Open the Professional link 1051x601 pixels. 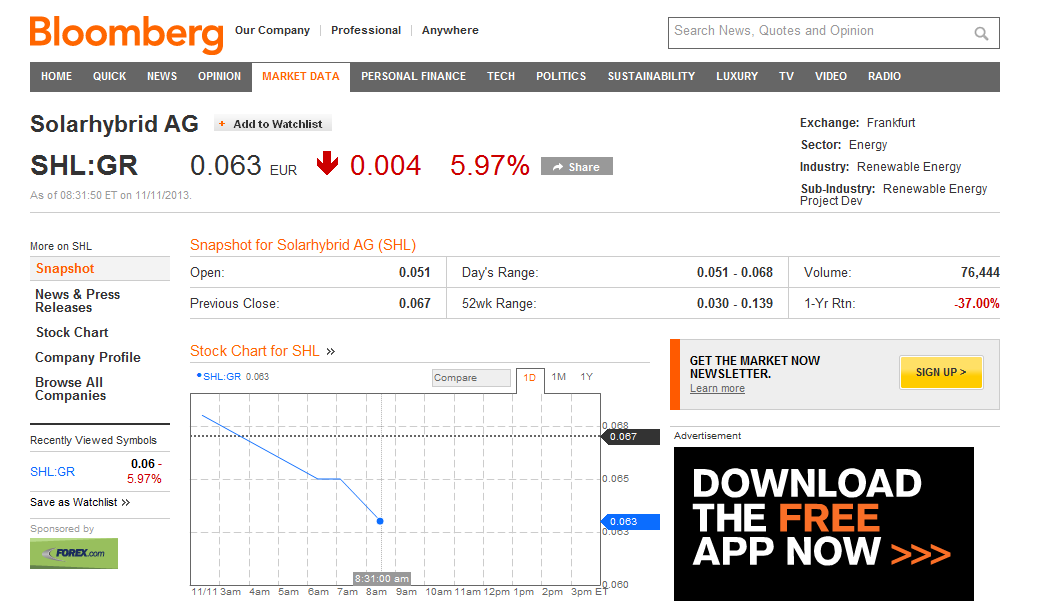[x=366, y=30]
